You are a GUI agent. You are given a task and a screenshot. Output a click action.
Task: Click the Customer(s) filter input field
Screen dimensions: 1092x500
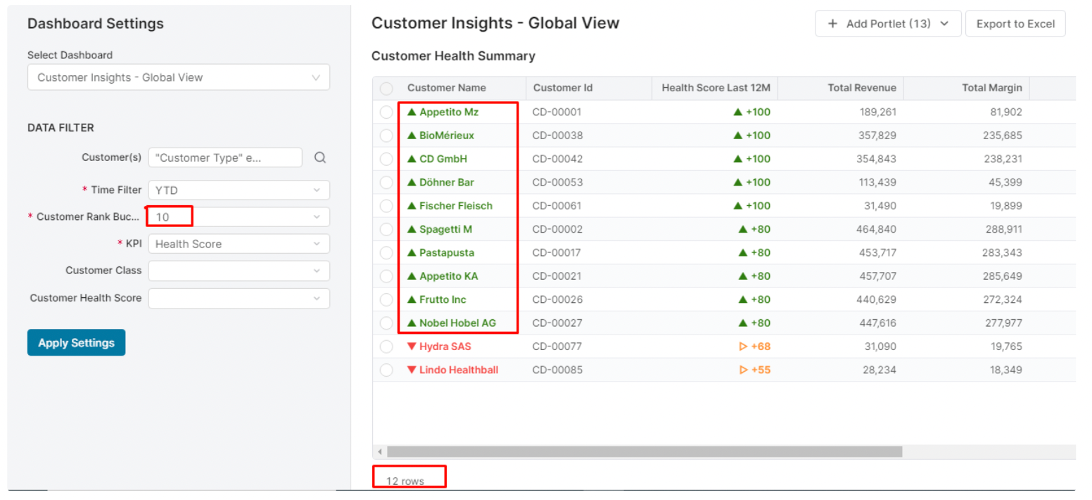[226, 158]
